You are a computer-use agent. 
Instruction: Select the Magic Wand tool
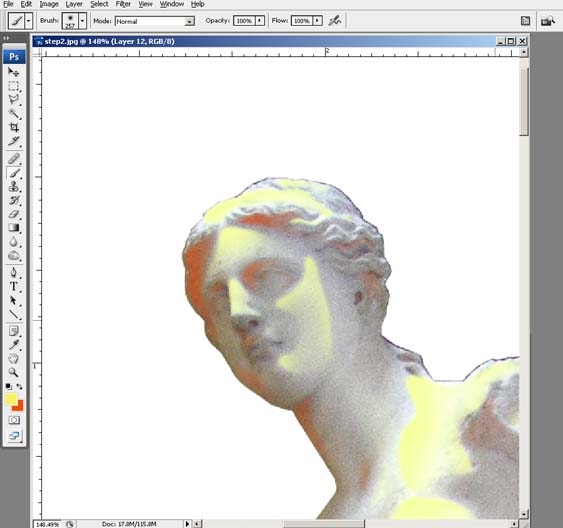[14, 113]
